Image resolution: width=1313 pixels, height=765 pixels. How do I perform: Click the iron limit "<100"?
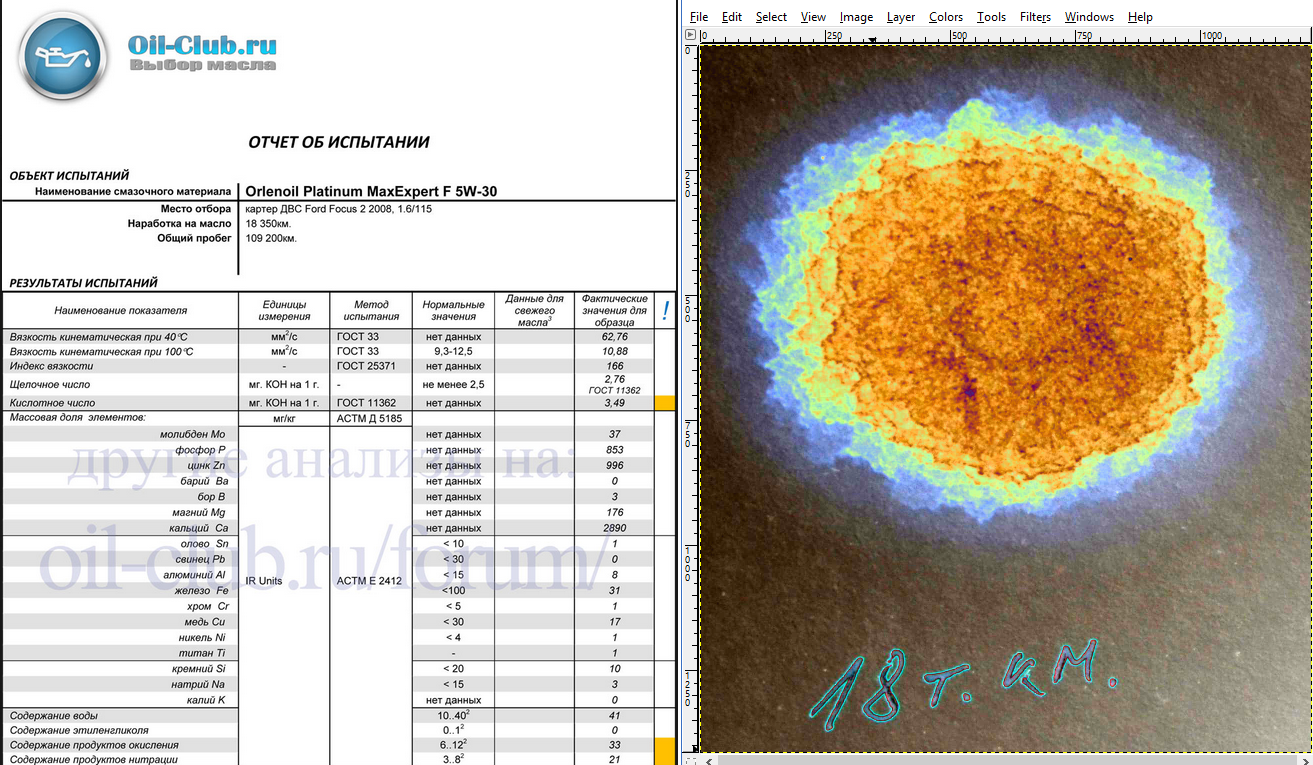[453, 591]
